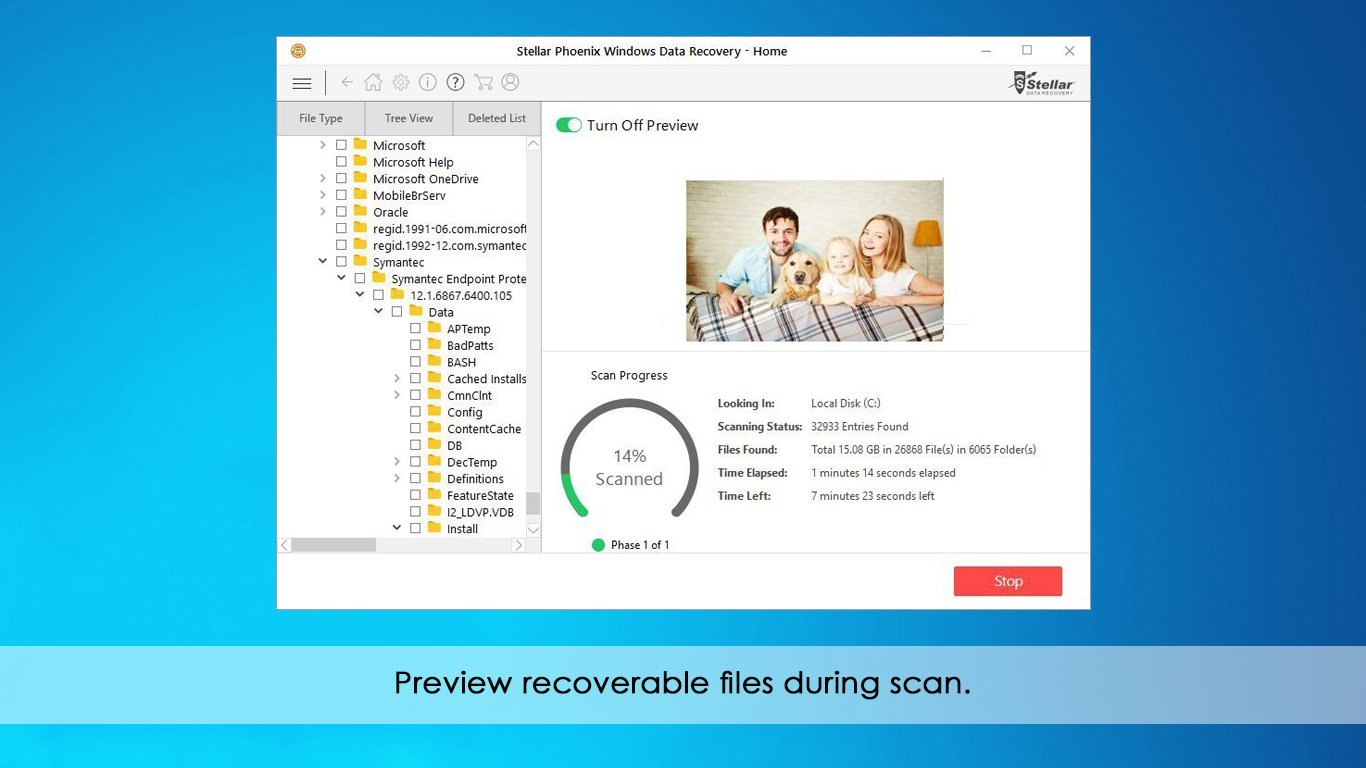Click the vertical tree scrollbar thumb
The height and width of the screenshot is (768, 1366).
(533, 503)
